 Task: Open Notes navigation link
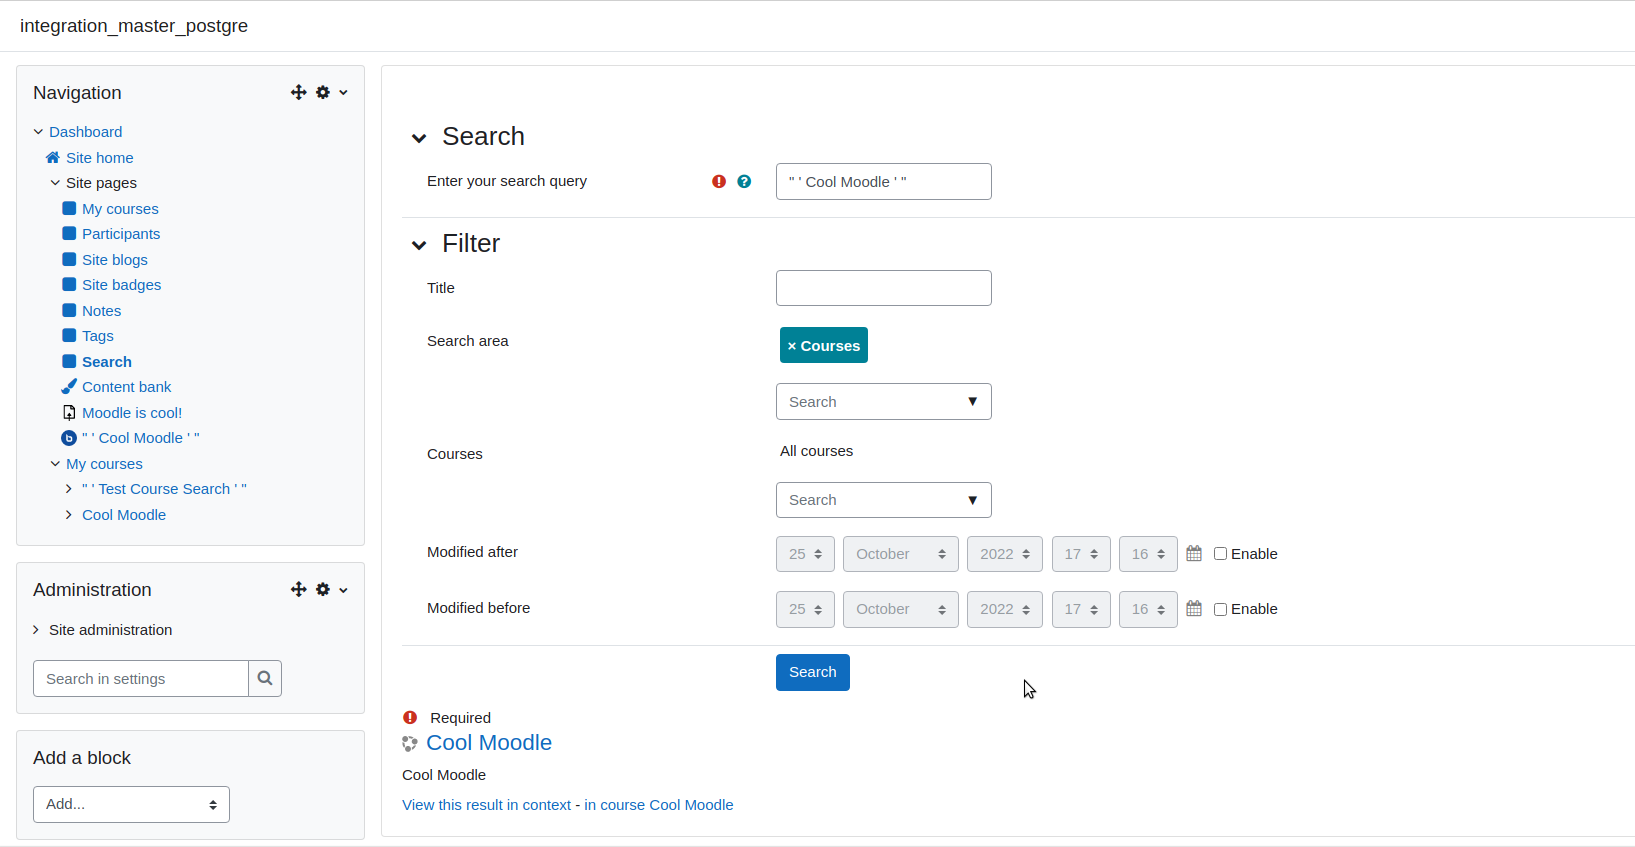click(x=101, y=310)
